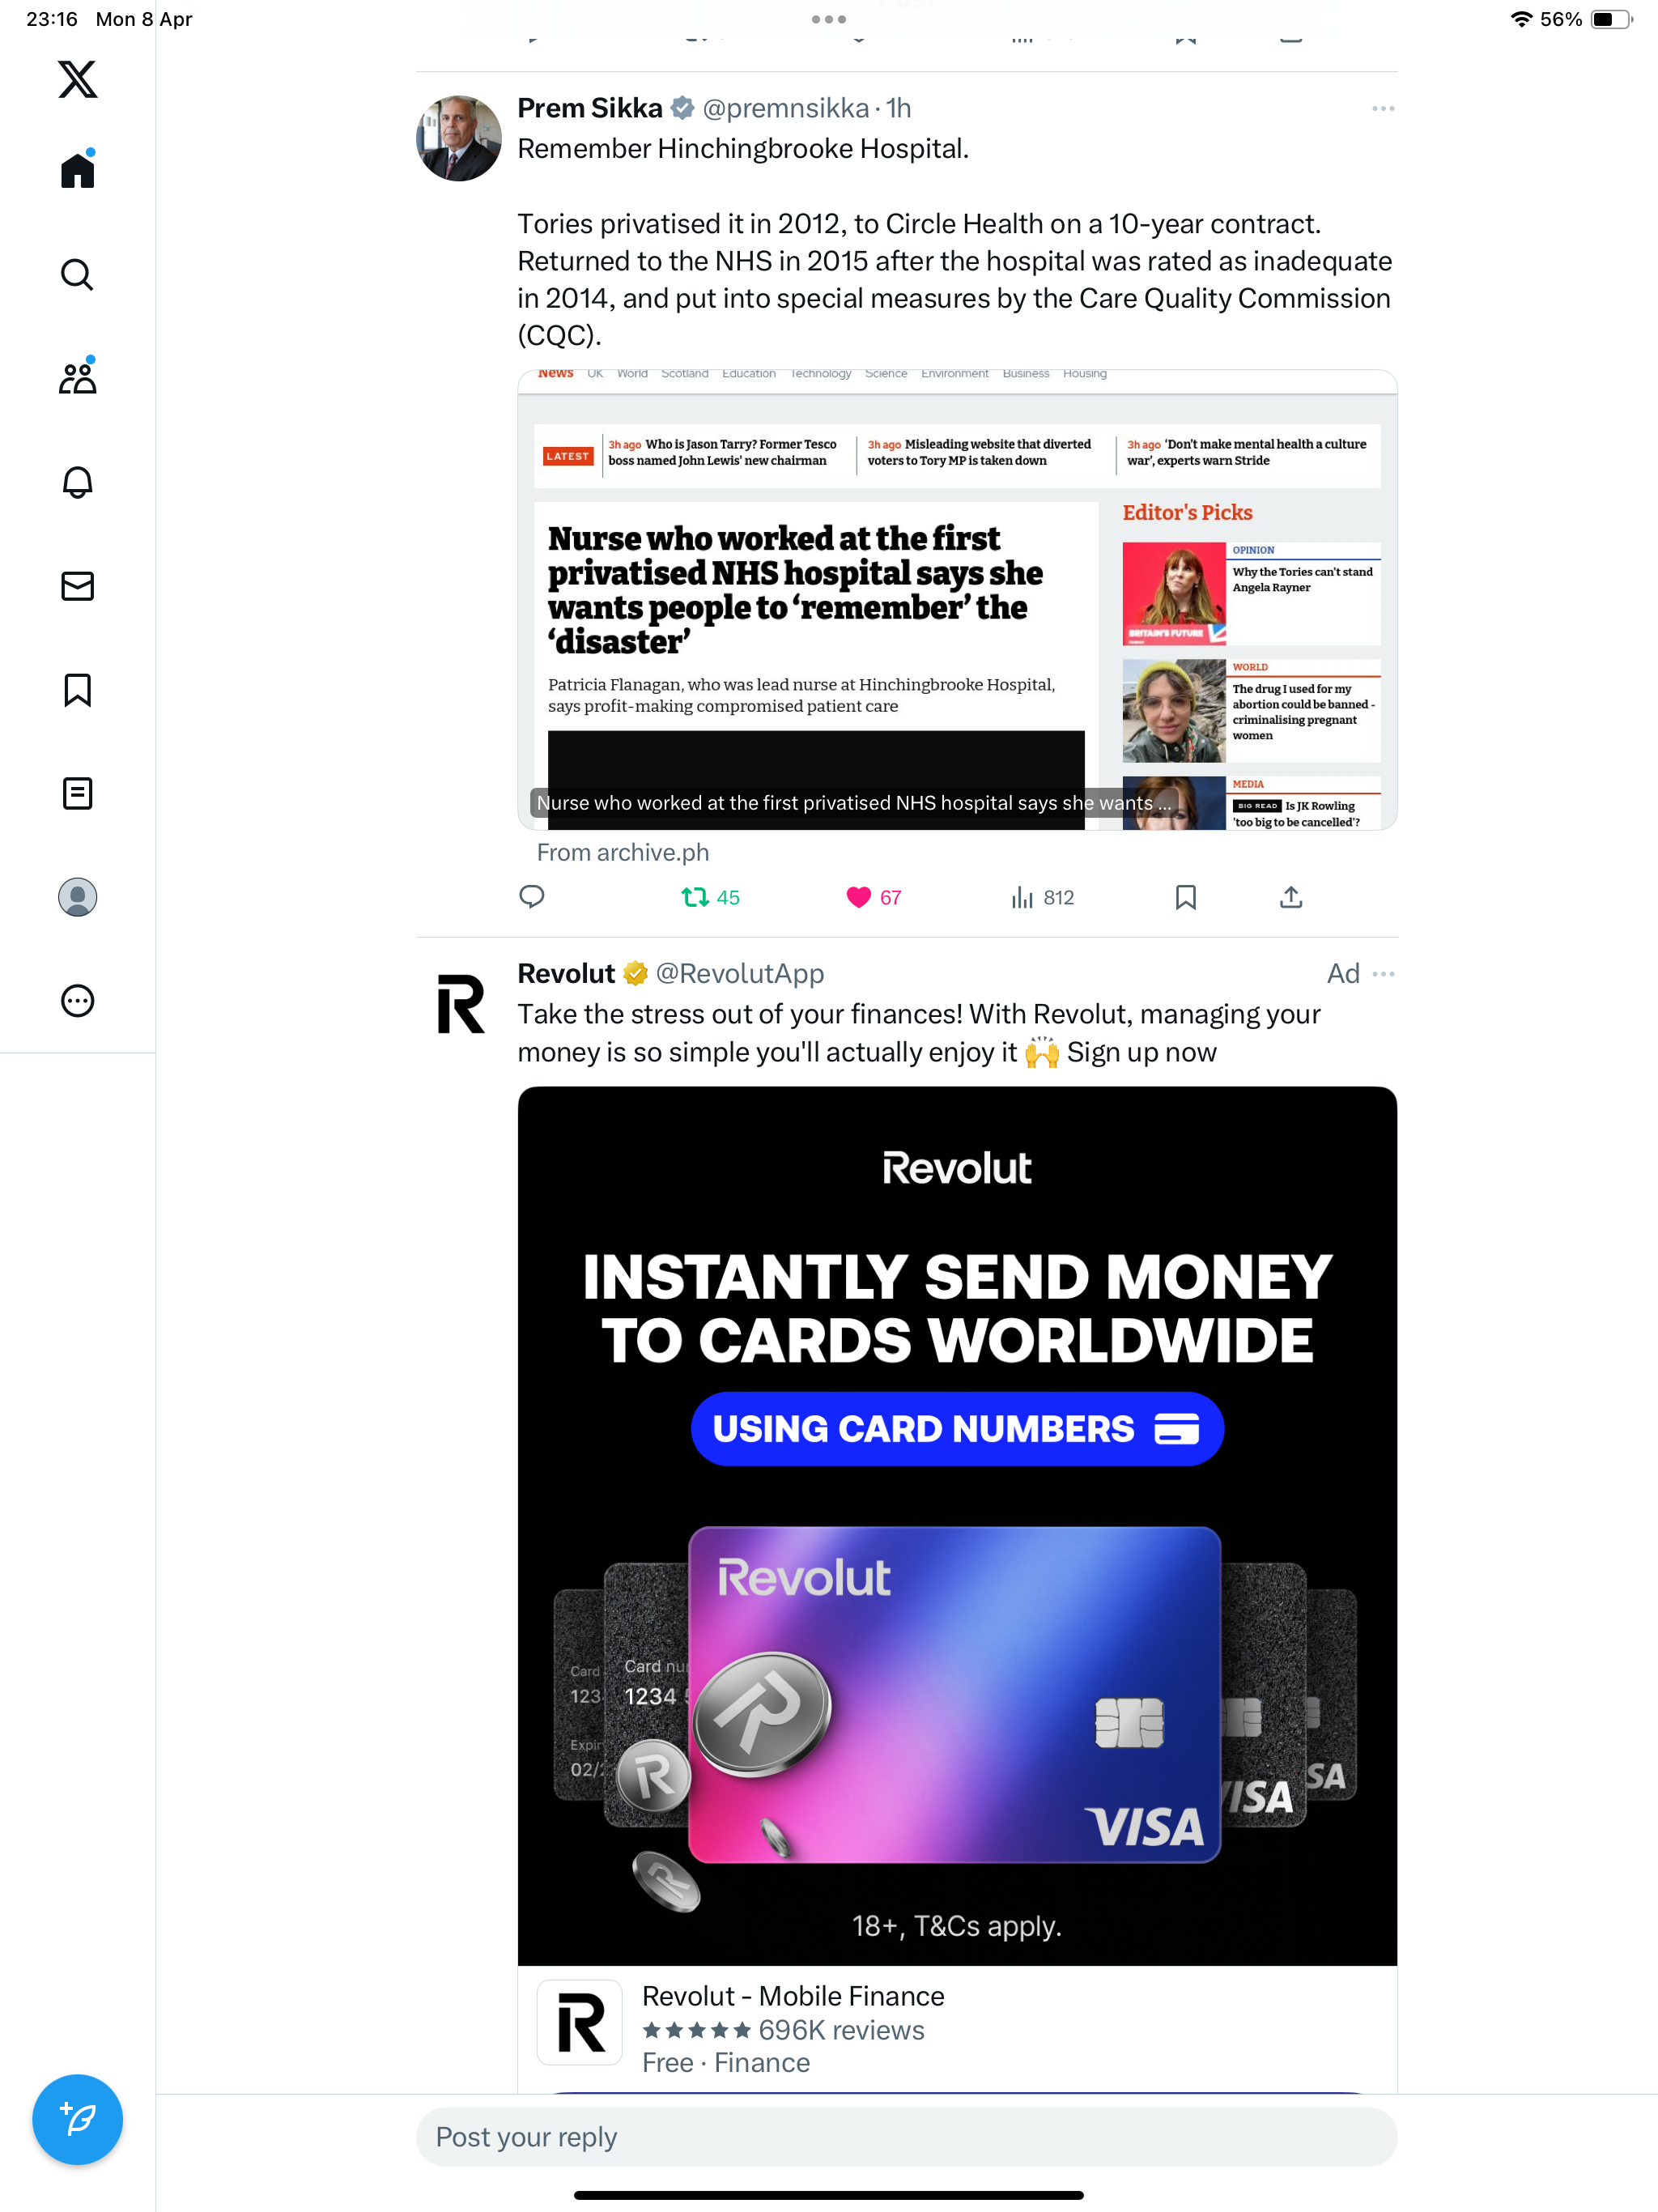Tap the compose new post button

point(77,2119)
